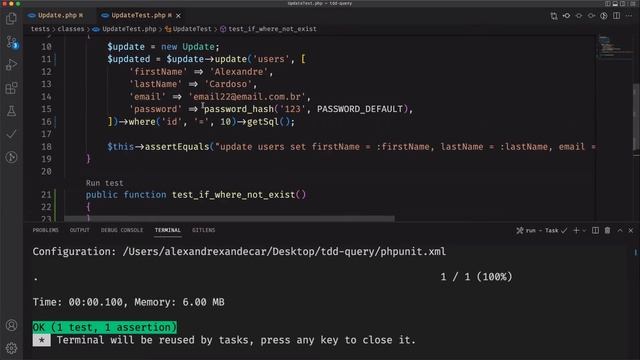This screenshot has width=640, height=360.
Task: Click the classes breadcrumb segment
Action: coord(71,29)
